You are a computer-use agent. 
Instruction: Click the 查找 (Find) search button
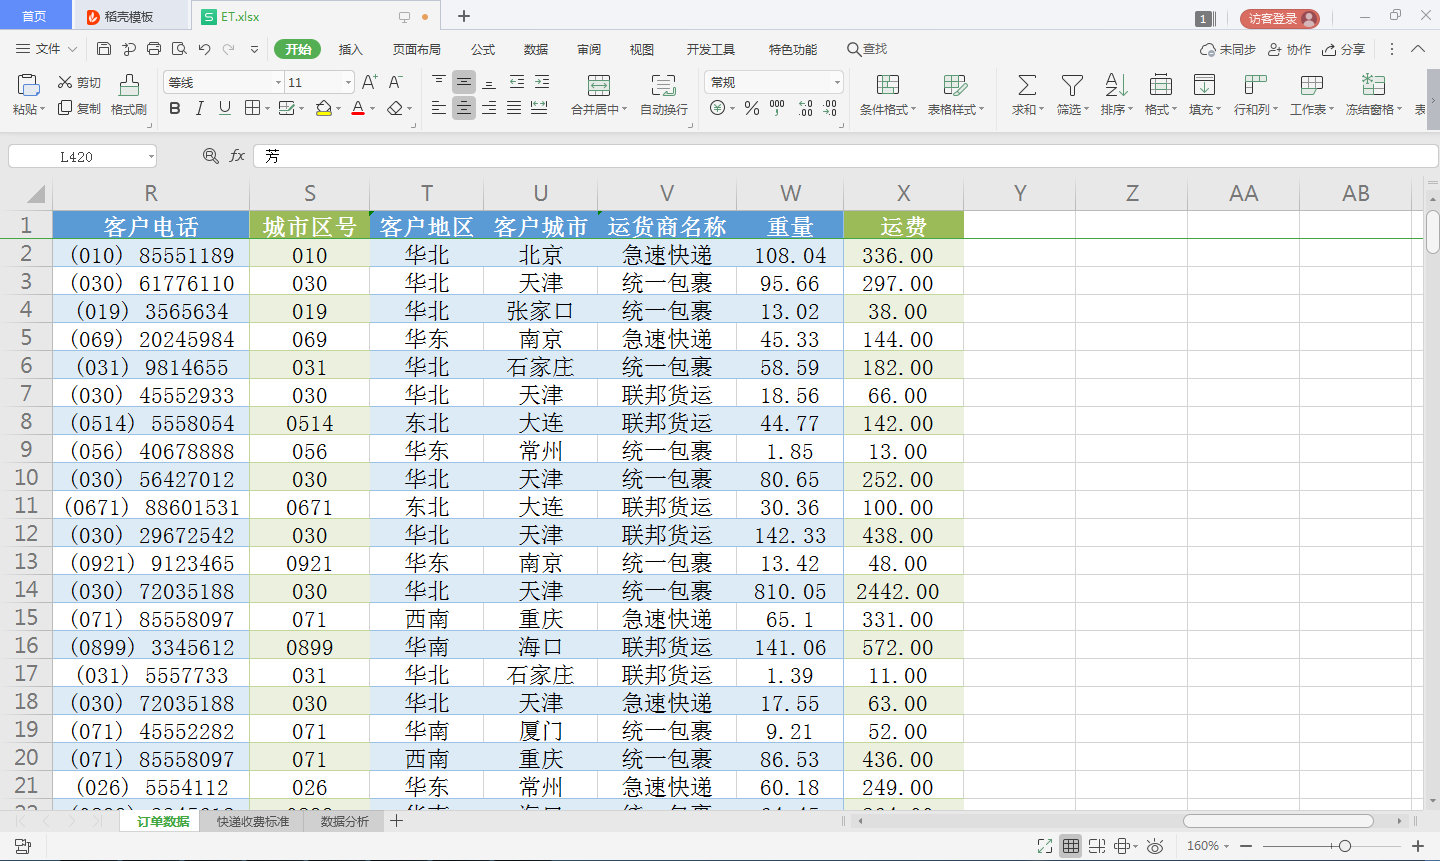pos(867,49)
